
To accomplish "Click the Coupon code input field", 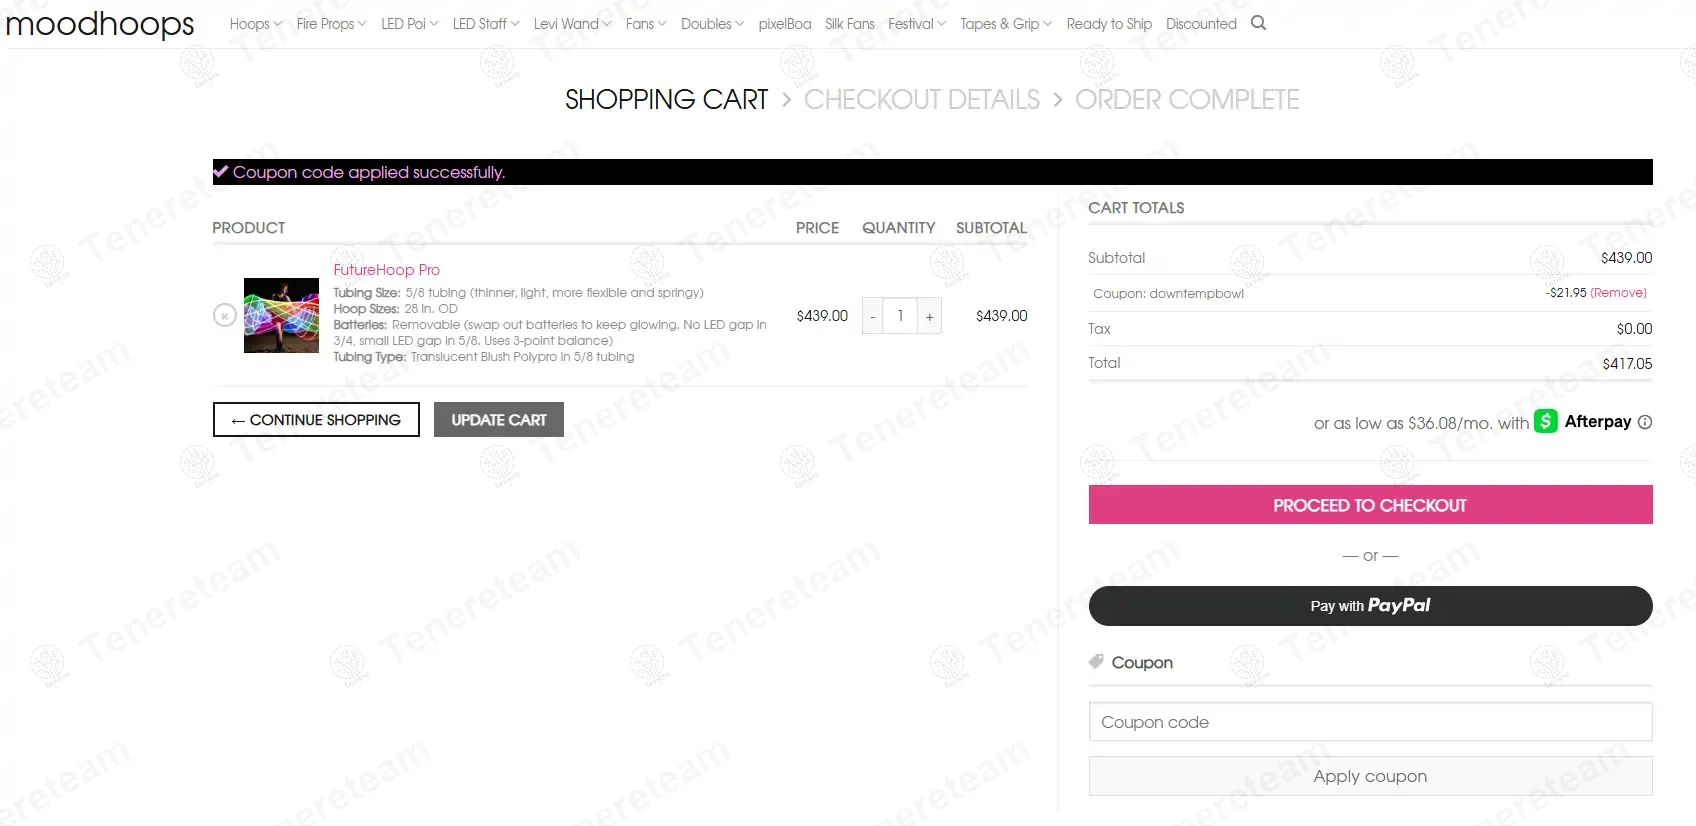I will (1370, 722).
